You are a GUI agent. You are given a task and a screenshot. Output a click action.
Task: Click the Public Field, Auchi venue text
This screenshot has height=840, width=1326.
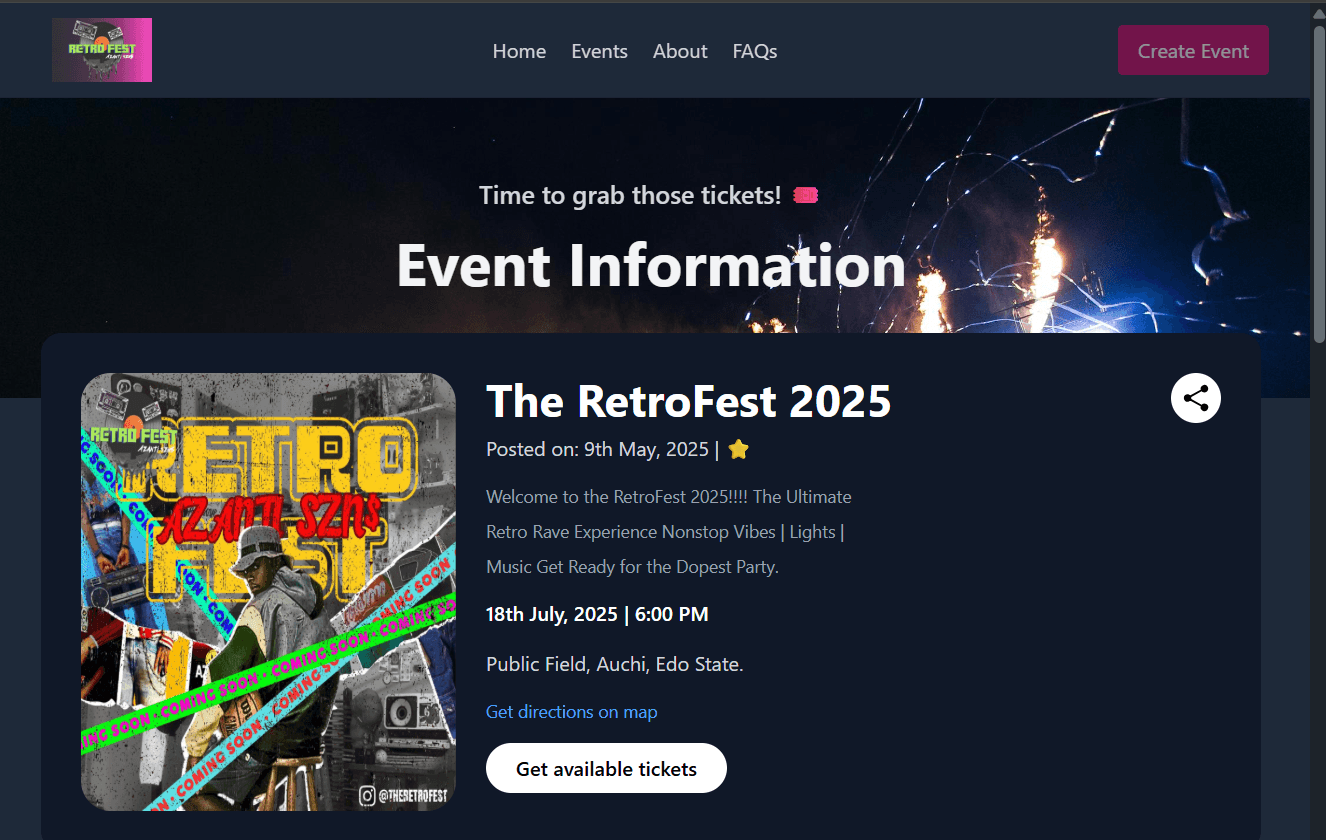click(614, 664)
